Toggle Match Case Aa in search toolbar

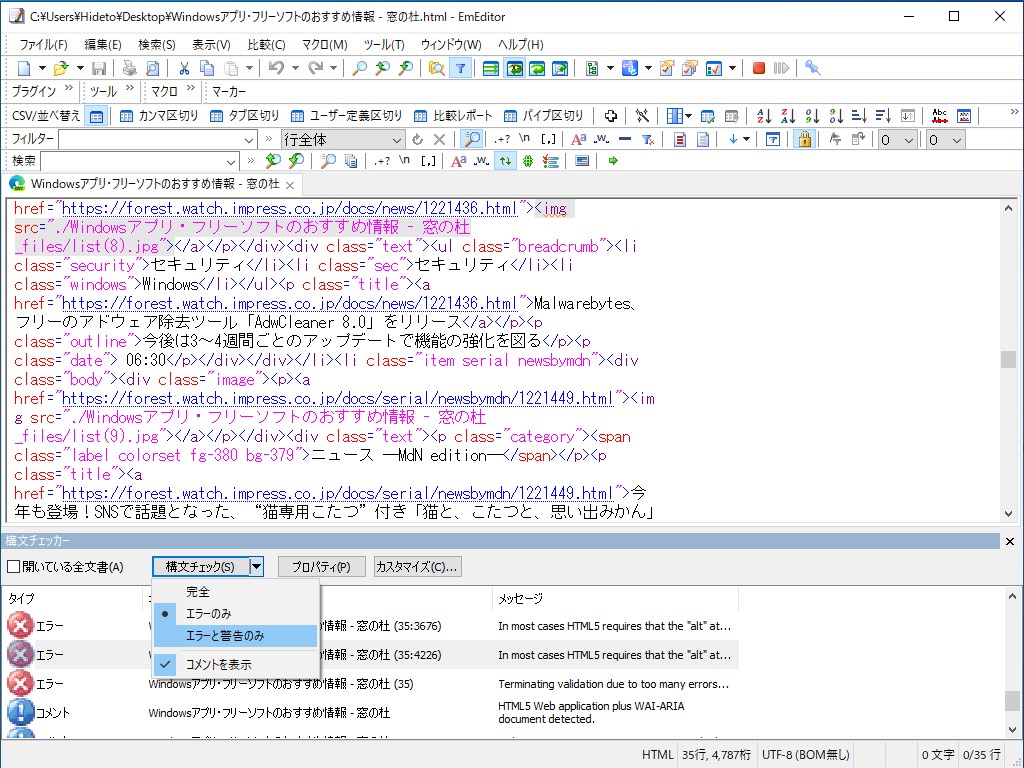coord(458,161)
